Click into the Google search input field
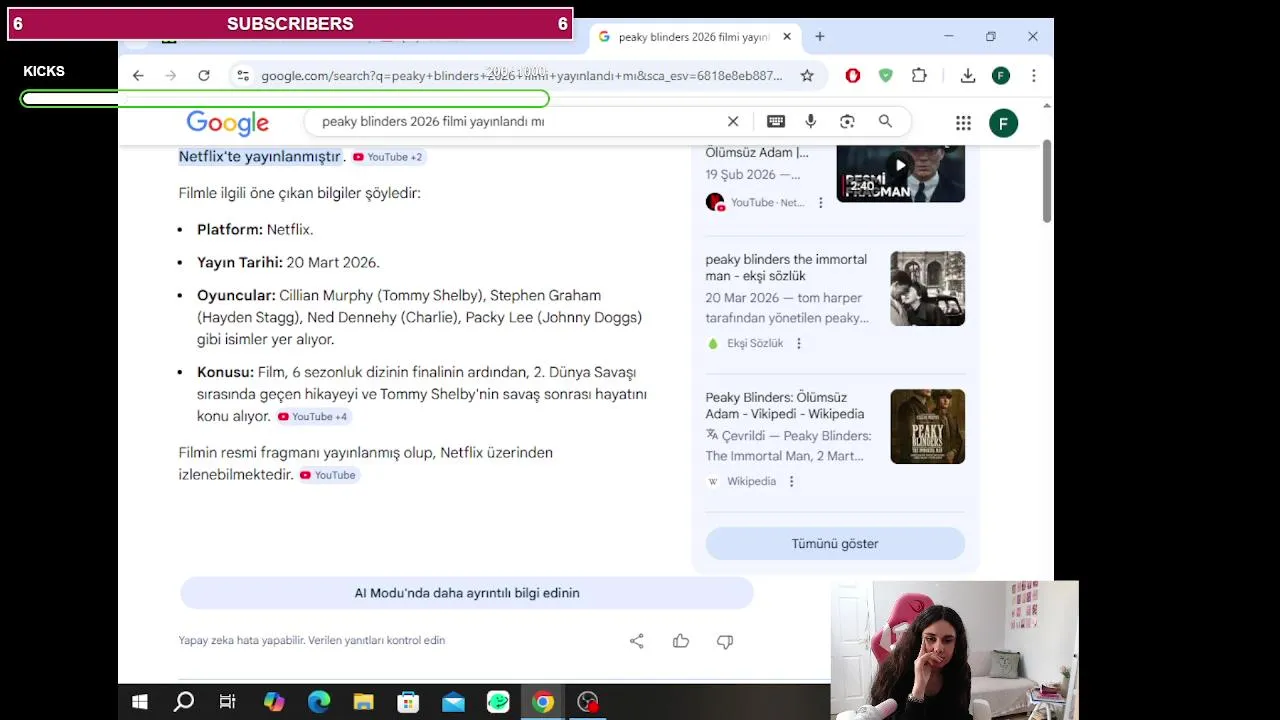The height and width of the screenshot is (720, 1280). pyautogui.click(x=520, y=121)
